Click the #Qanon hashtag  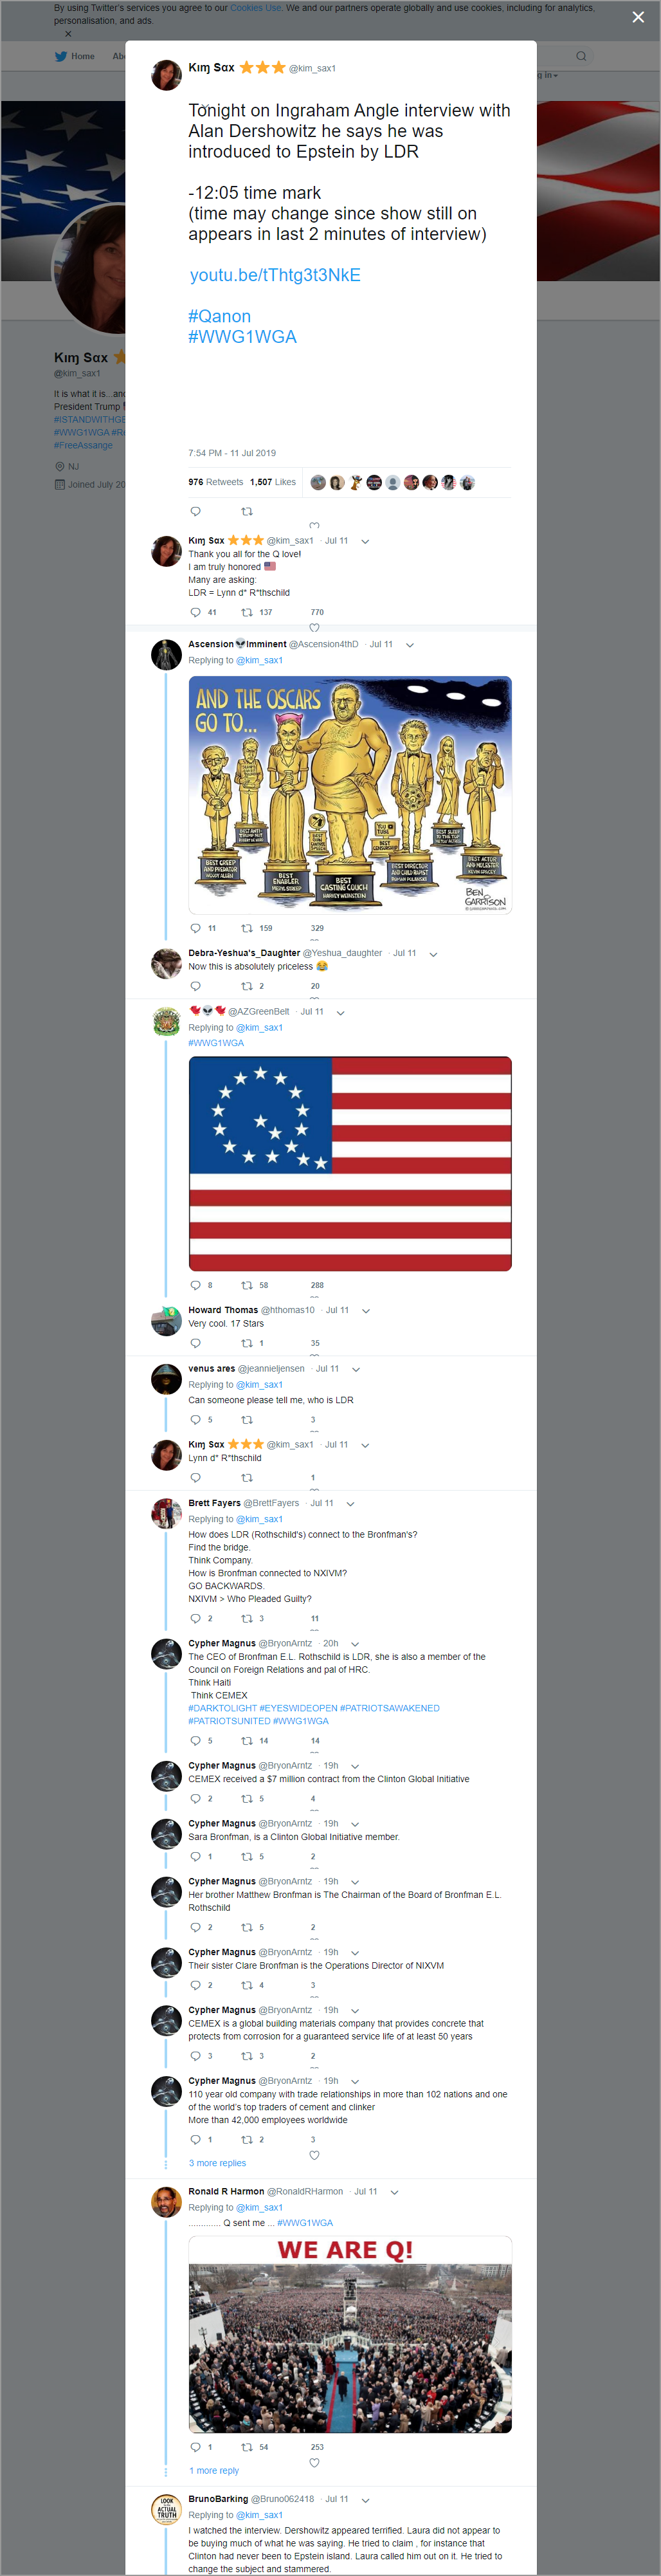[219, 316]
